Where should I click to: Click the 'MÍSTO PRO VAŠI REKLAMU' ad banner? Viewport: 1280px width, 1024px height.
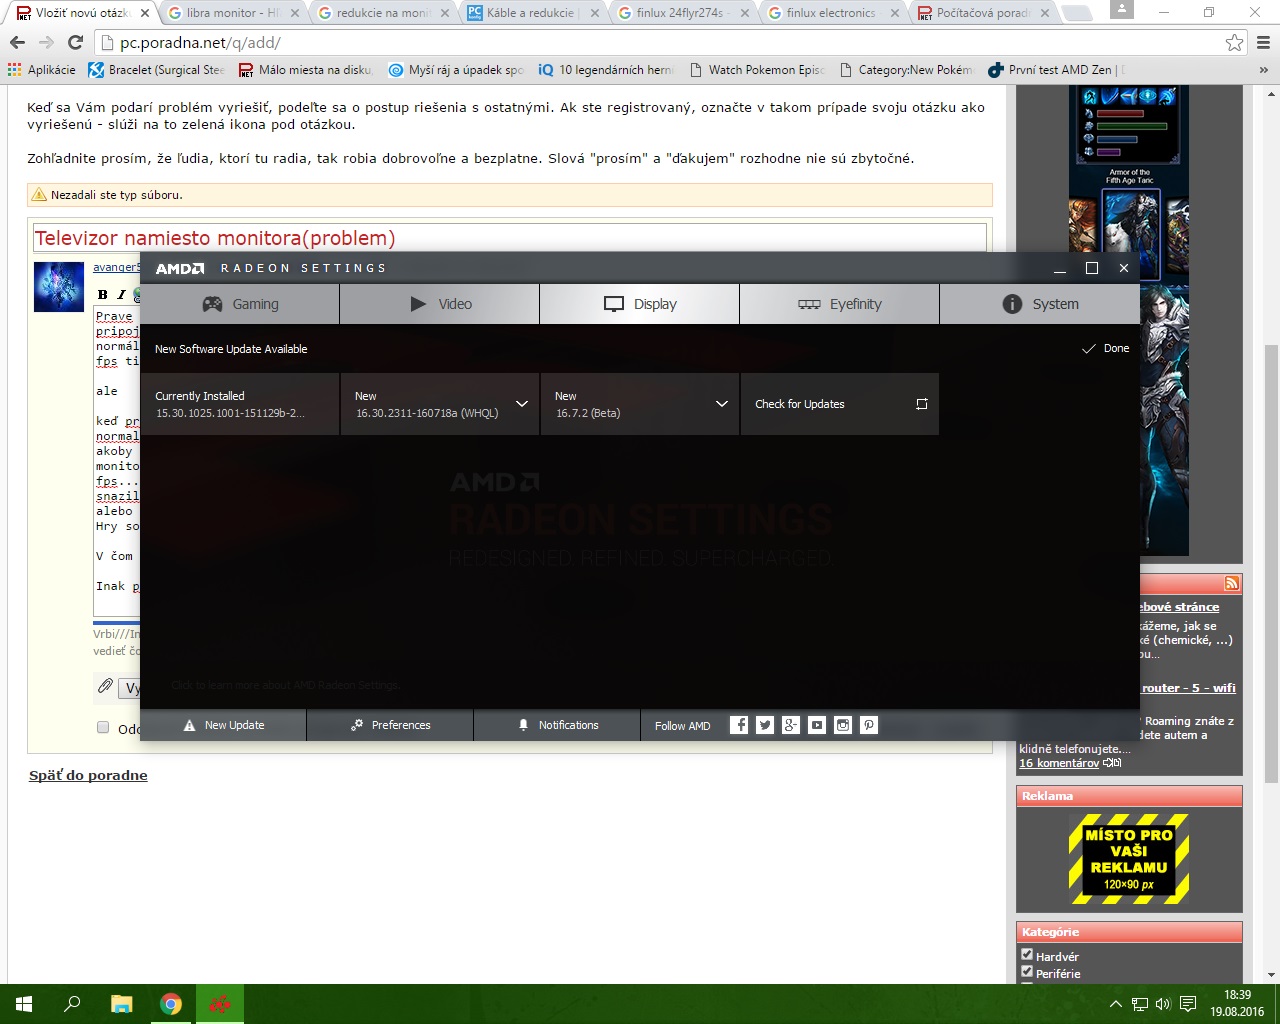(x=1129, y=859)
